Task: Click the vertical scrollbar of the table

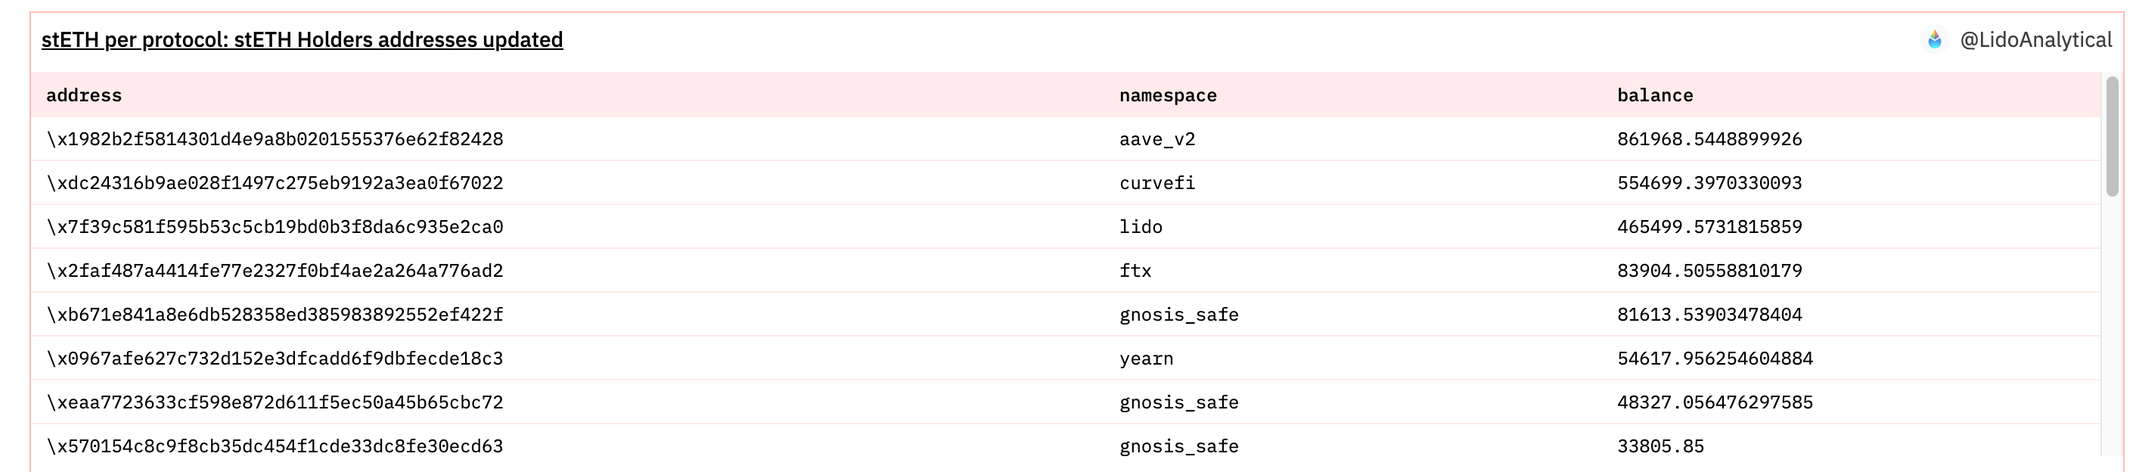Action: coord(2112,136)
